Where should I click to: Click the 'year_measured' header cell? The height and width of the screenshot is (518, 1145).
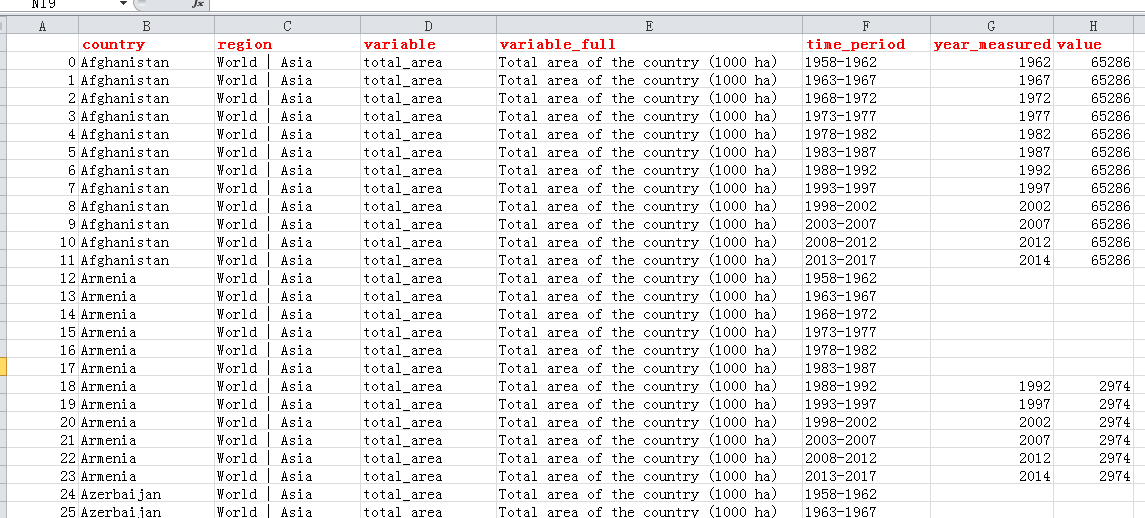click(992, 44)
